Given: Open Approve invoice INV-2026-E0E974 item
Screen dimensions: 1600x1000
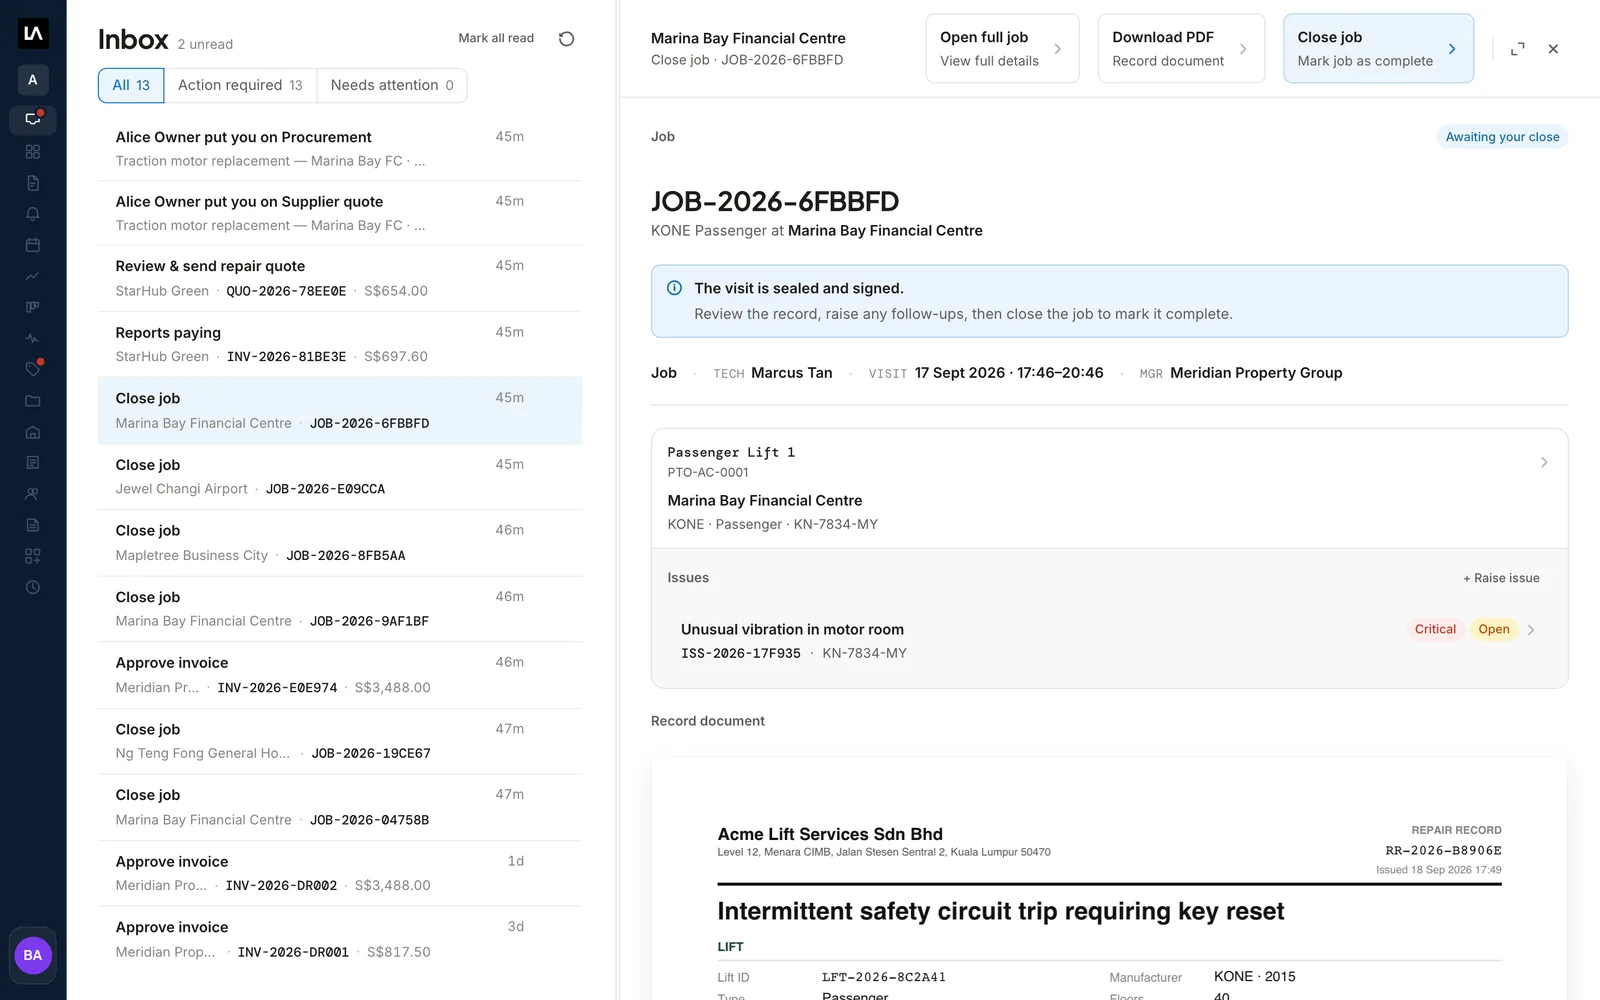Looking at the screenshot, I should click(340, 675).
